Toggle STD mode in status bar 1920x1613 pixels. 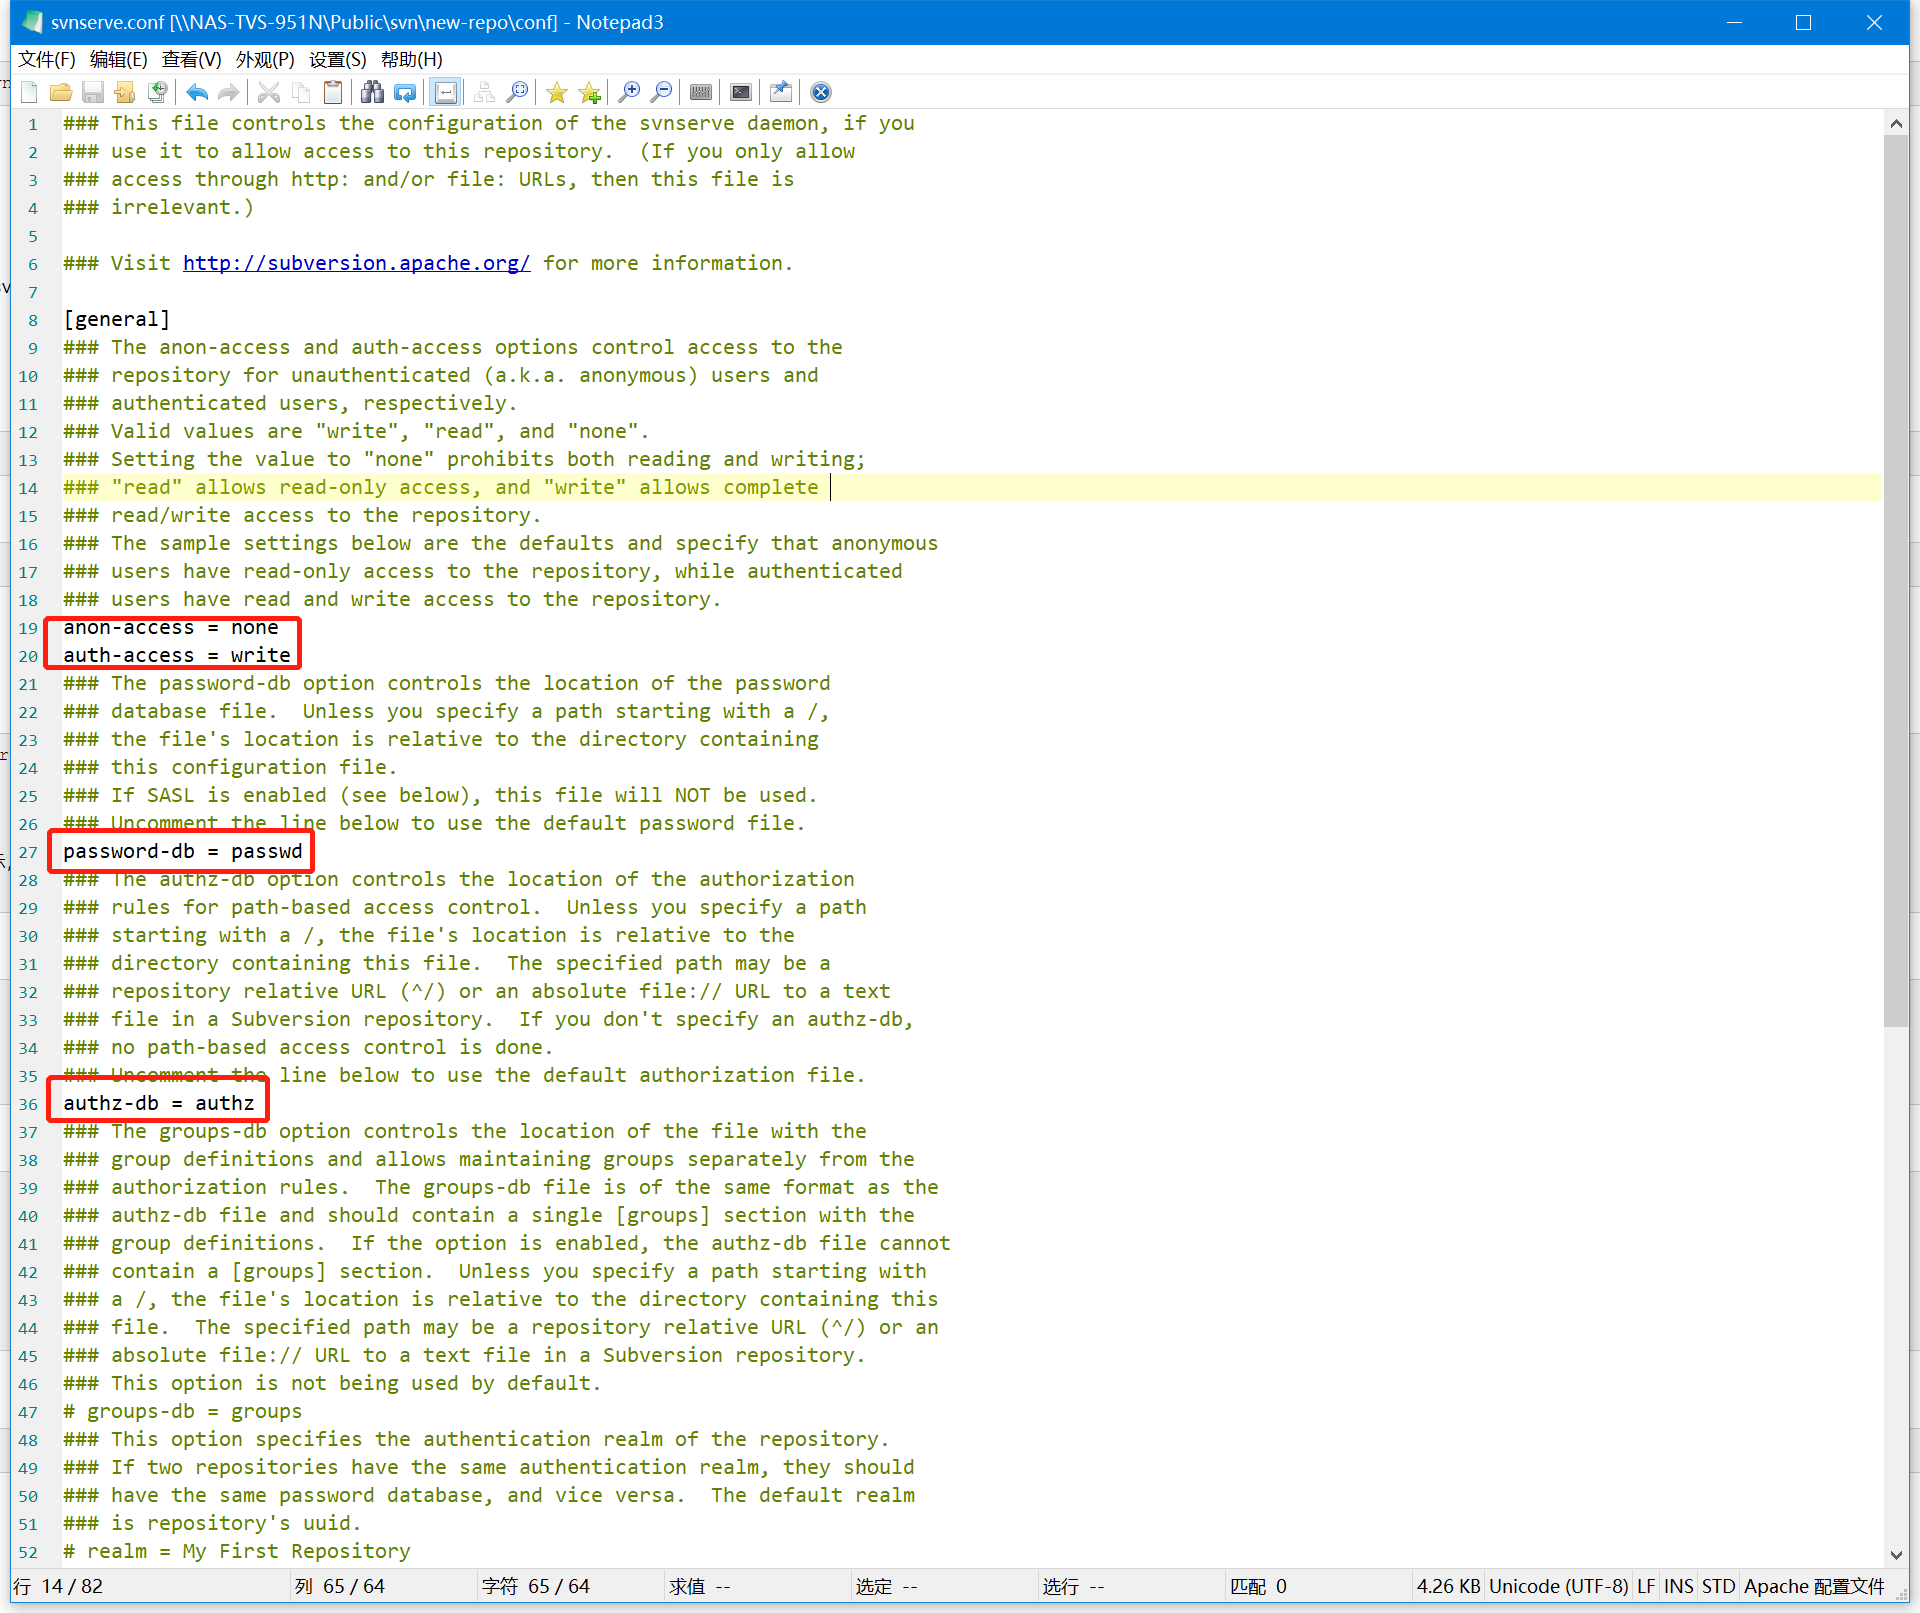(1717, 1586)
